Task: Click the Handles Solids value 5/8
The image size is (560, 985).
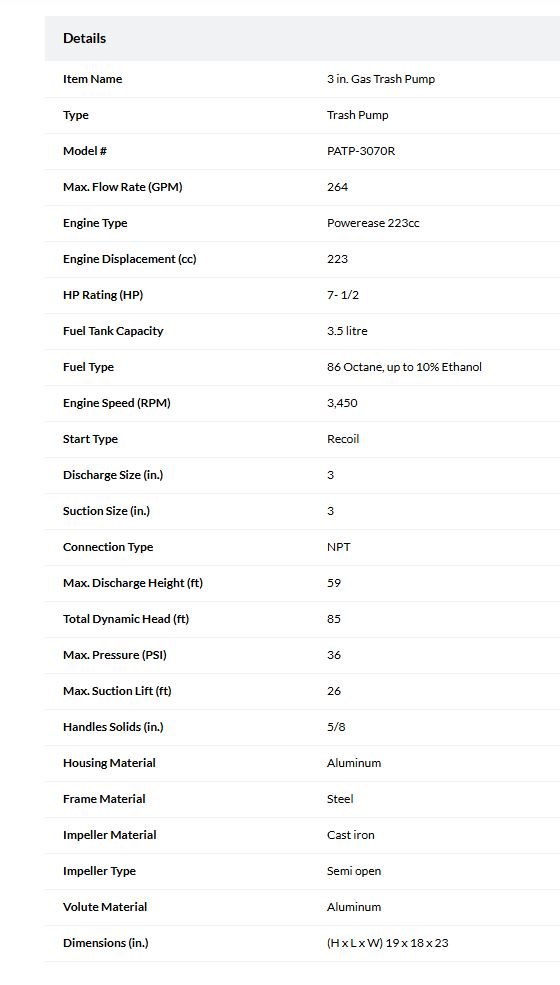Action: 336,727
